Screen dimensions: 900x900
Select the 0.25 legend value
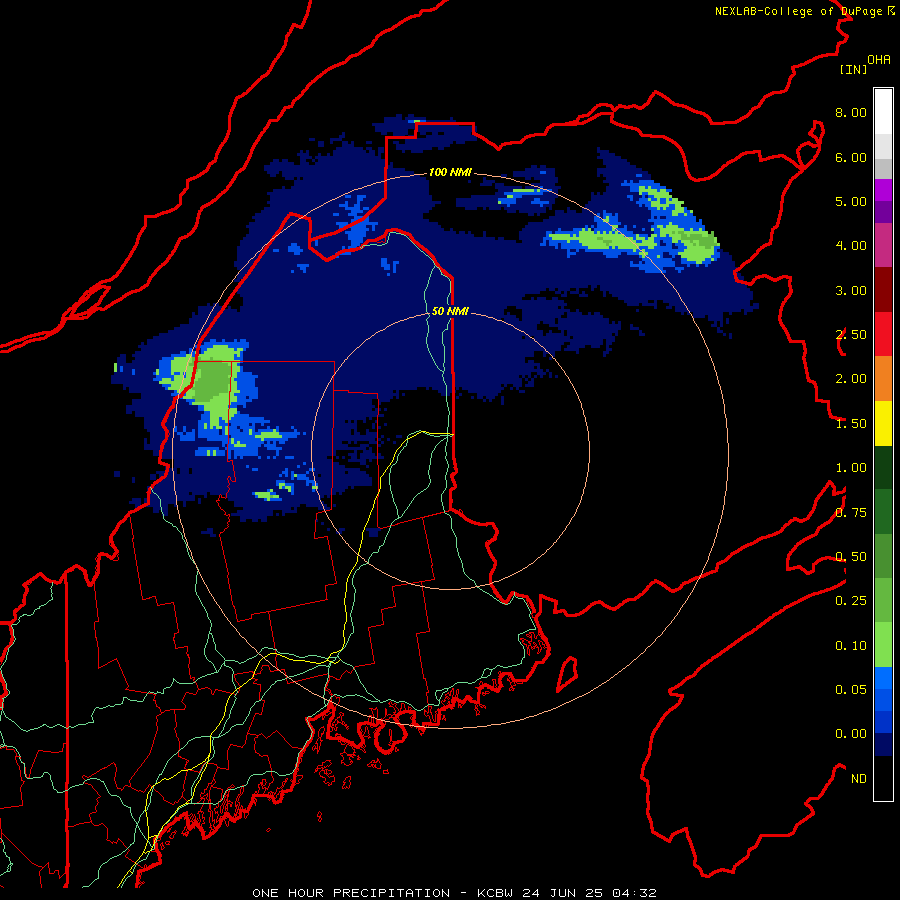(x=851, y=601)
